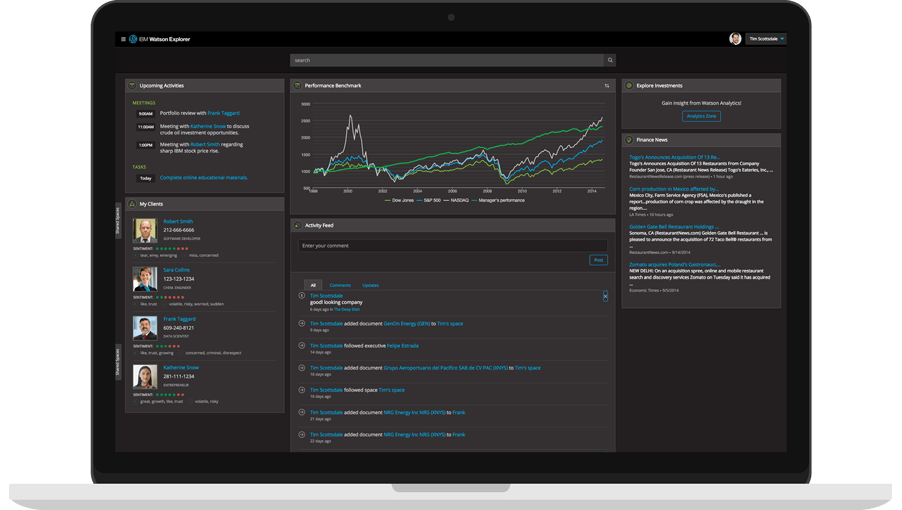Click activity icon for Grupo Aeroportuario entry

(x=301, y=367)
